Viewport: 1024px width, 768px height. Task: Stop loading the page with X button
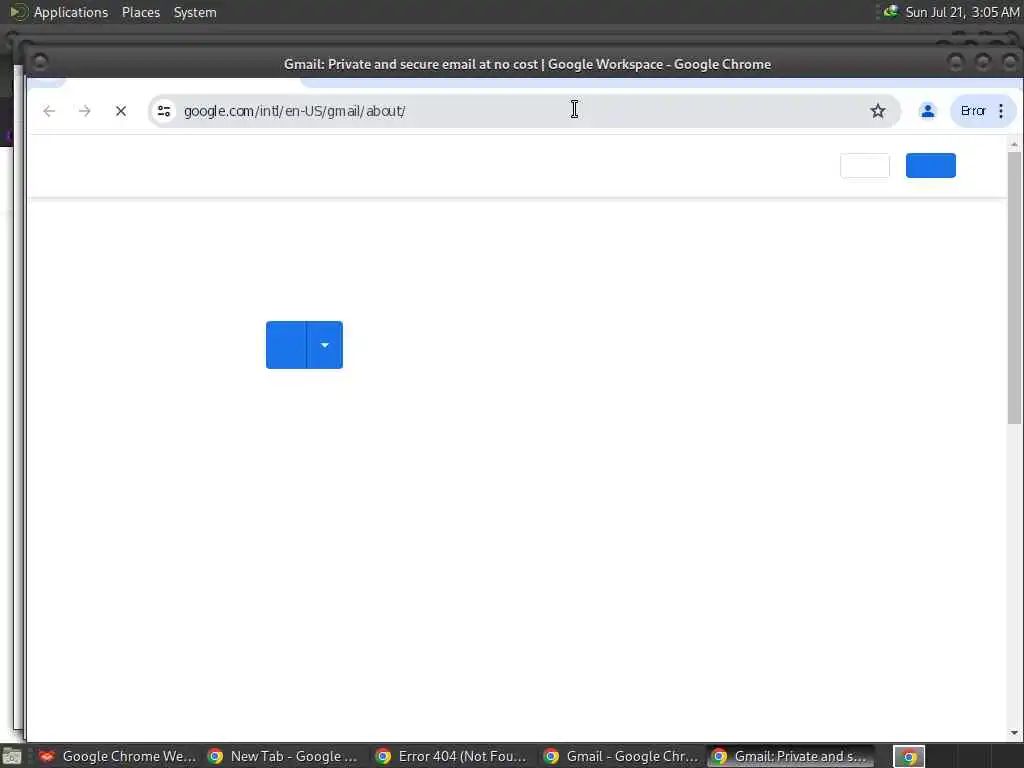[x=121, y=111]
